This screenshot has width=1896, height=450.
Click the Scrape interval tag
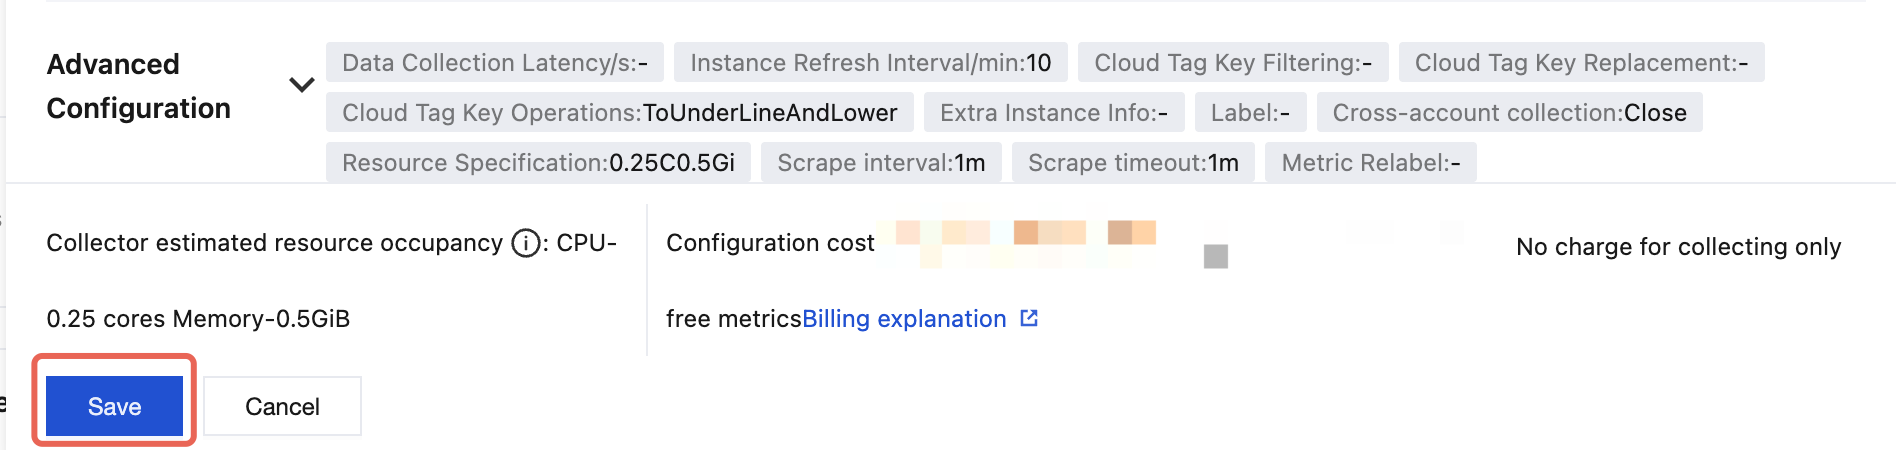[881, 163]
